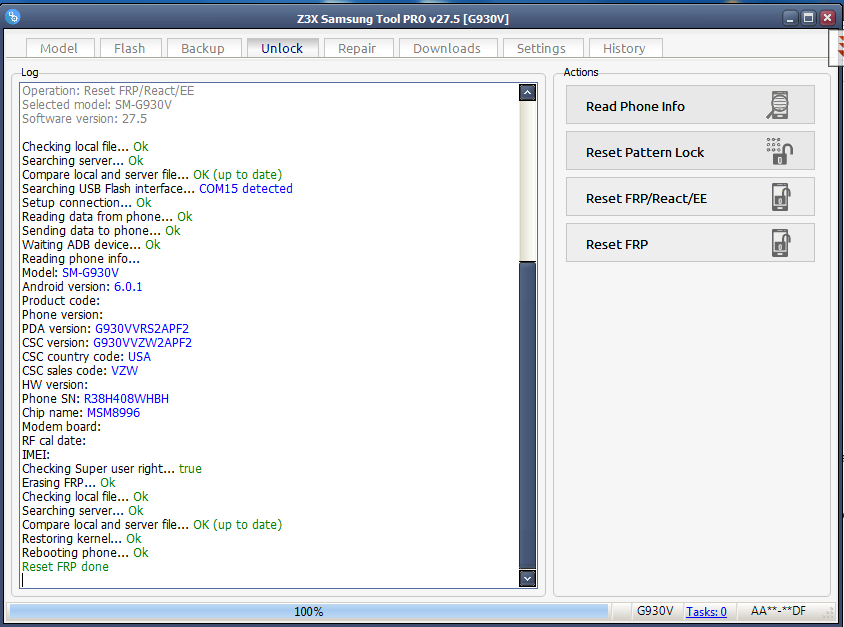Viewport: 844px width, 627px height.
Task: Click the 'Software version: 27.5' log line
Action: coord(85,119)
